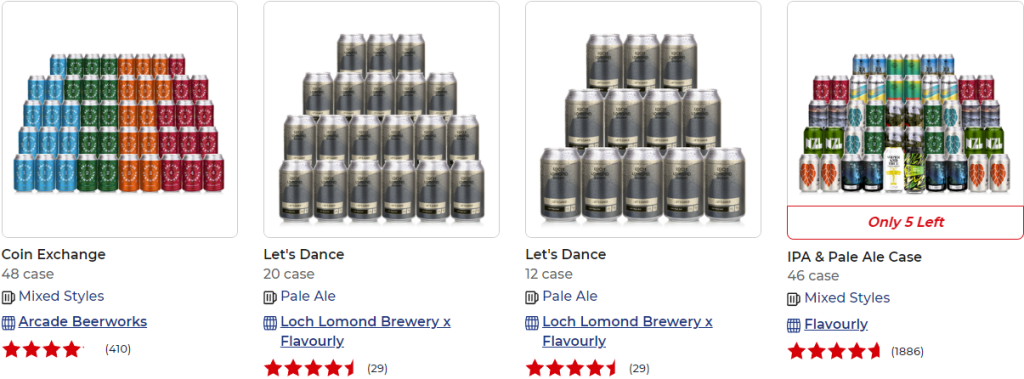1024x379 pixels.
Task: Select IPA & Pale Ale Case title
Action: pyautogui.click(x=854, y=257)
